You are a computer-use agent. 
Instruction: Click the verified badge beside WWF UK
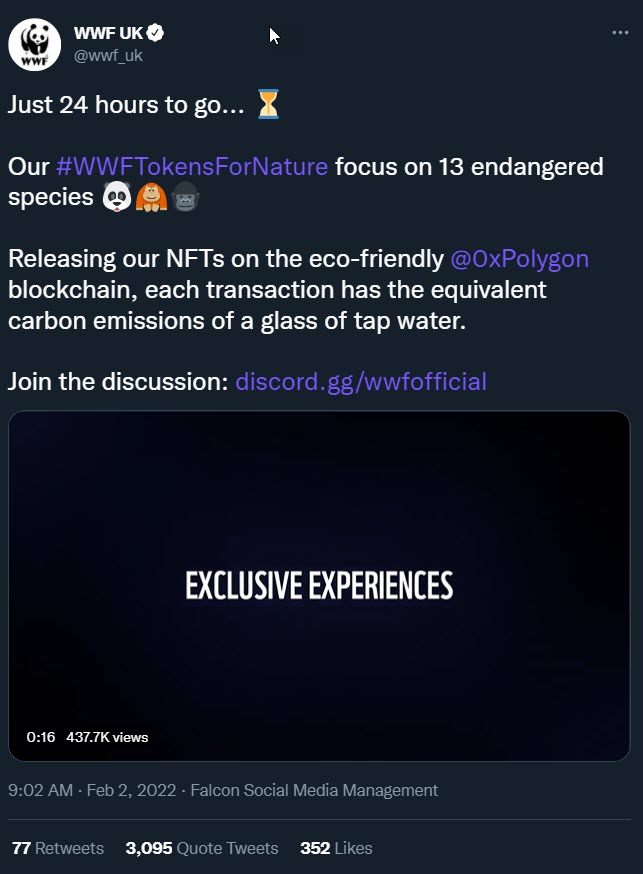click(x=156, y=34)
